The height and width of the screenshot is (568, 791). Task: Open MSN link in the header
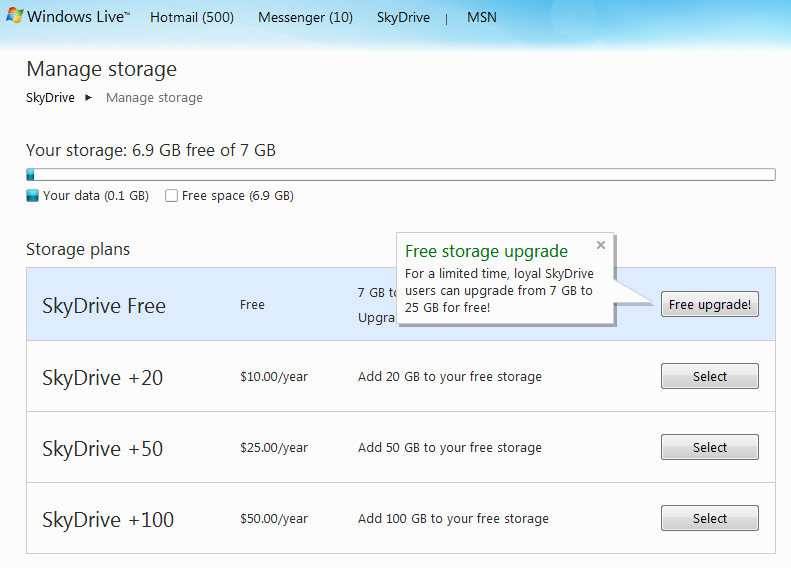coord(481,17)
